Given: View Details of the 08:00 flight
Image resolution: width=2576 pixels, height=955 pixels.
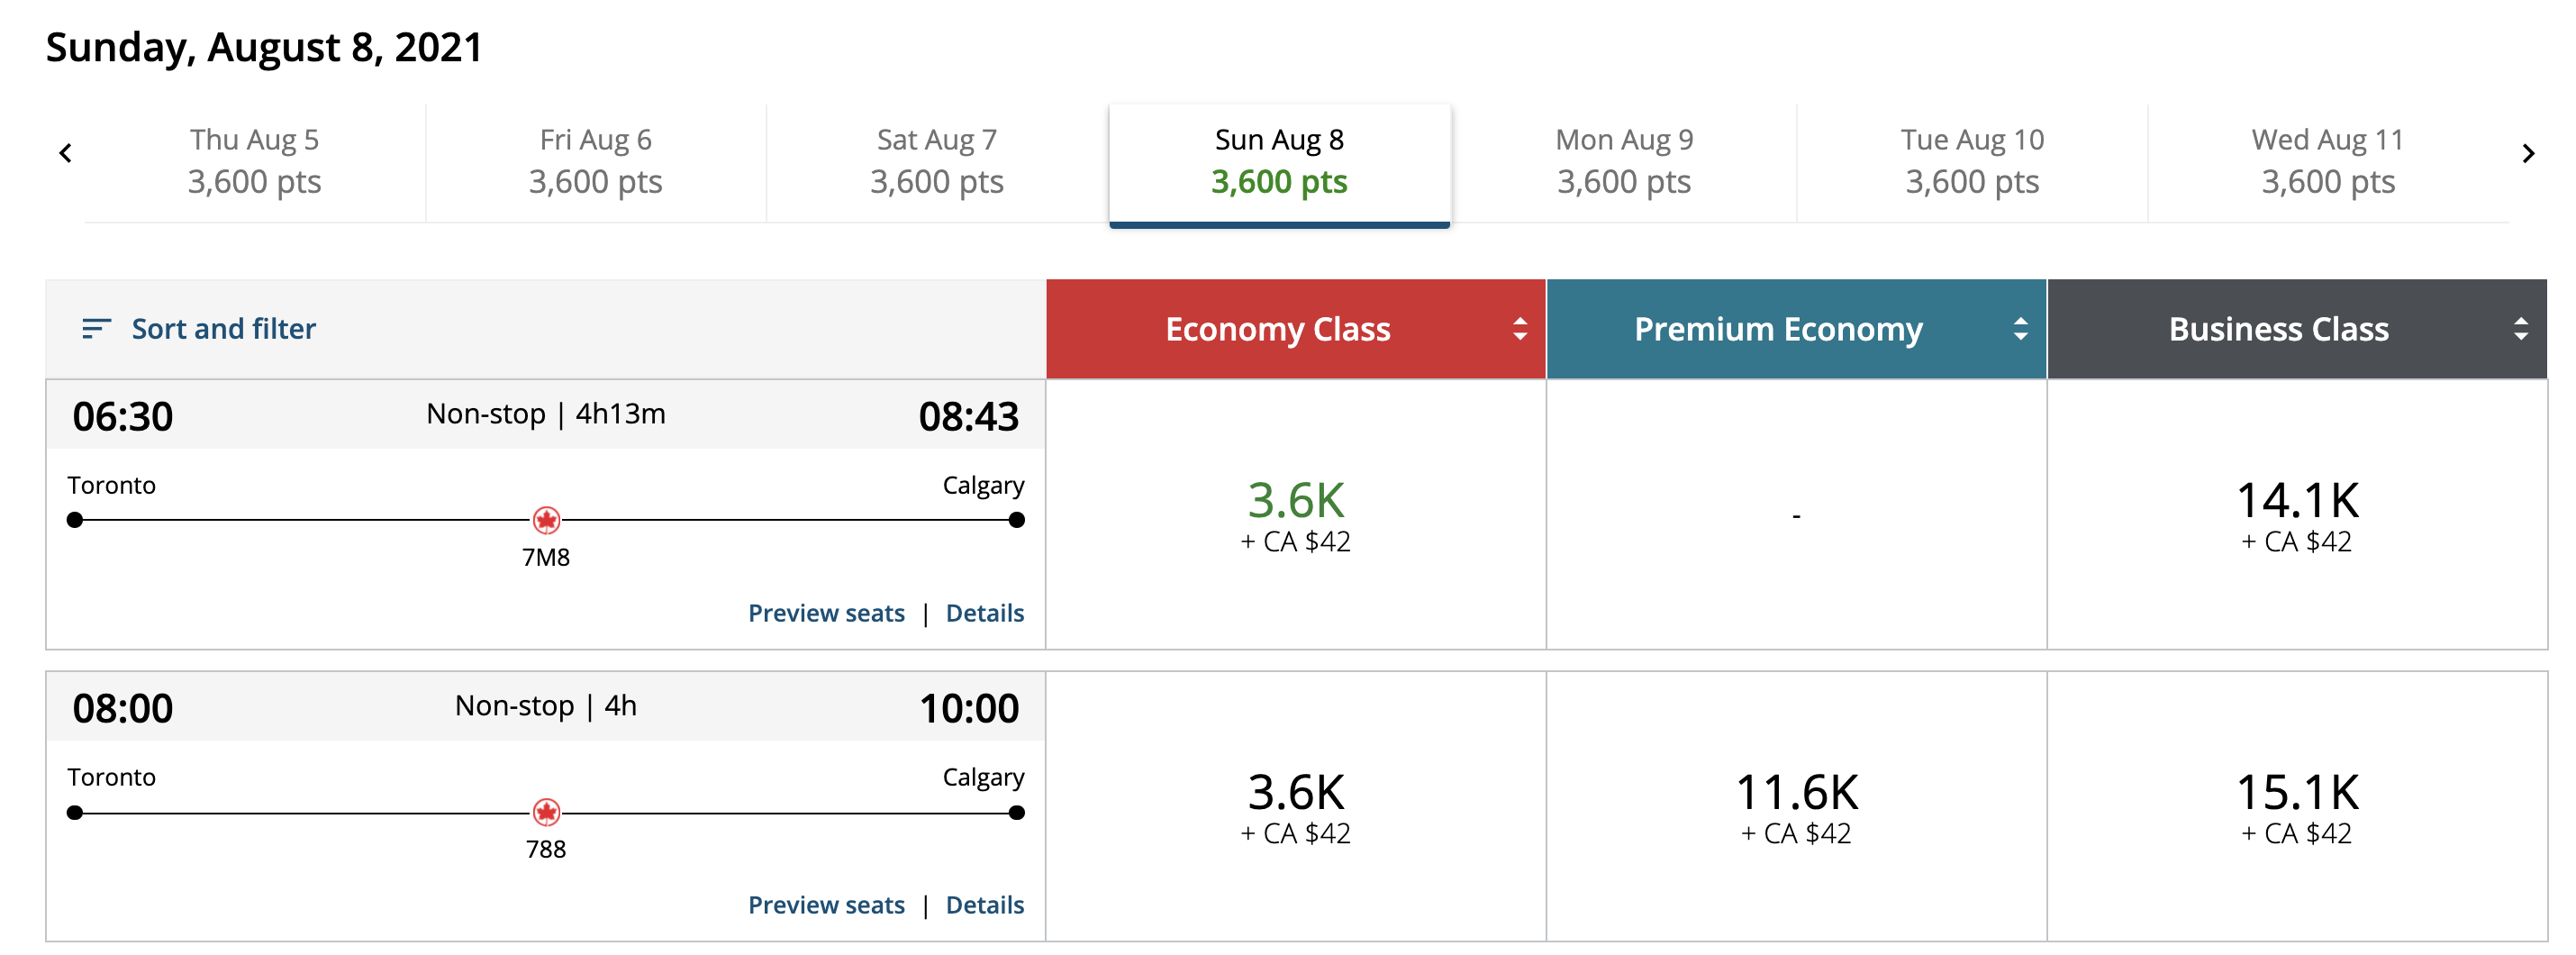Looking at the screenshot, I should tap(984, 905).
